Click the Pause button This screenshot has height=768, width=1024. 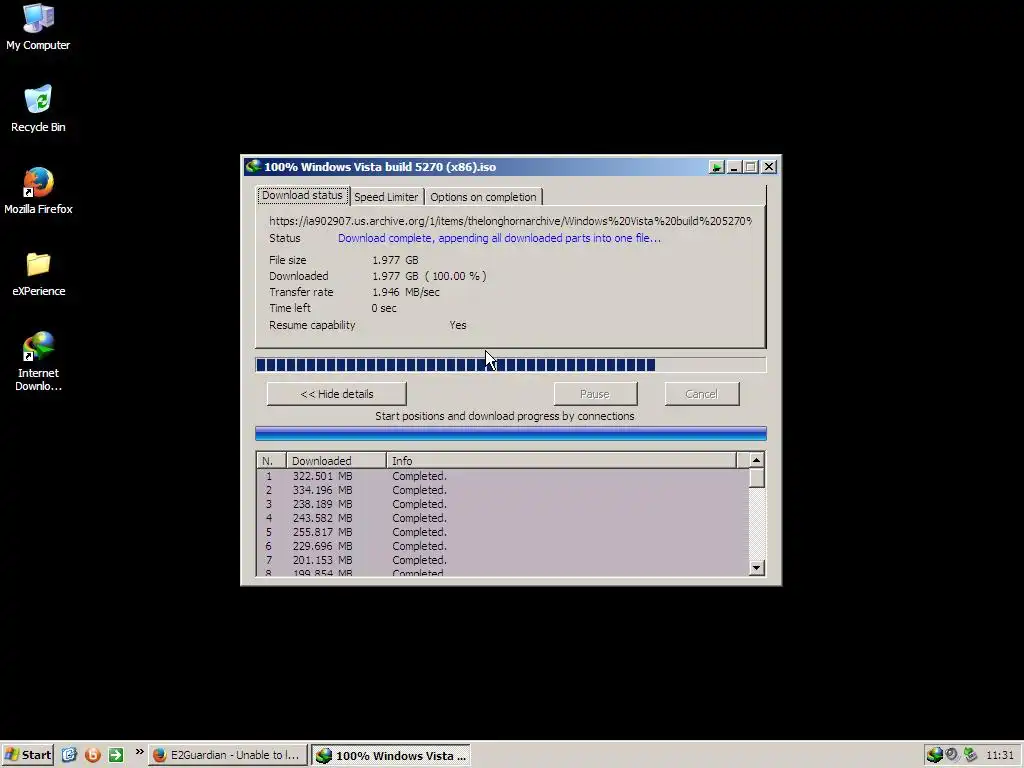[595, 394]
